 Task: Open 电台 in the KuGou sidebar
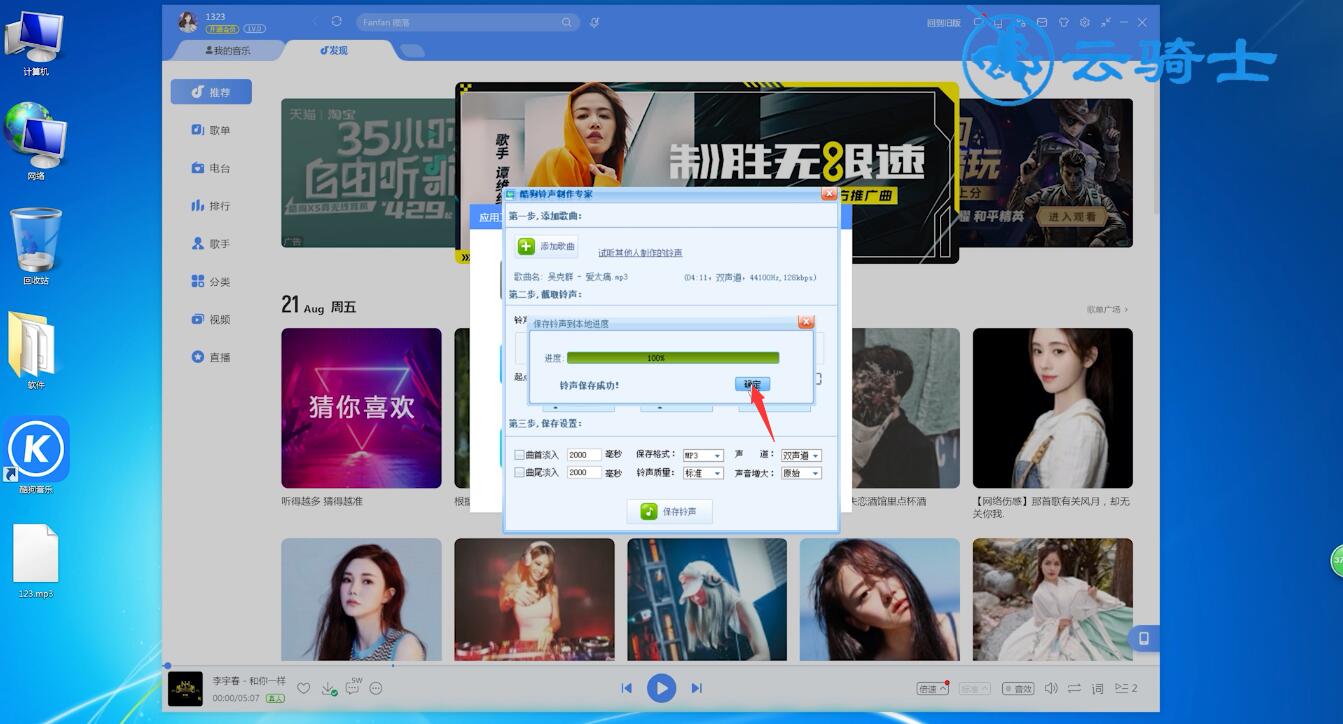tap(211, 168)
